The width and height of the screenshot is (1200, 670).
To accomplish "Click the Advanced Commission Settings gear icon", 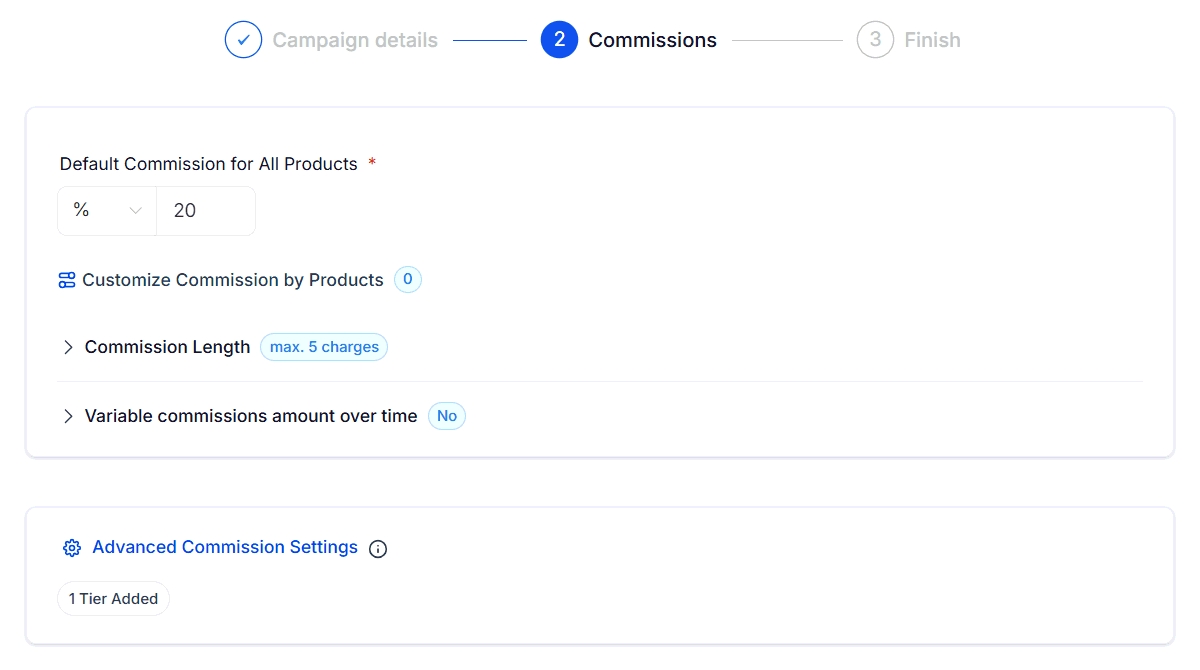I will (71, 548).
